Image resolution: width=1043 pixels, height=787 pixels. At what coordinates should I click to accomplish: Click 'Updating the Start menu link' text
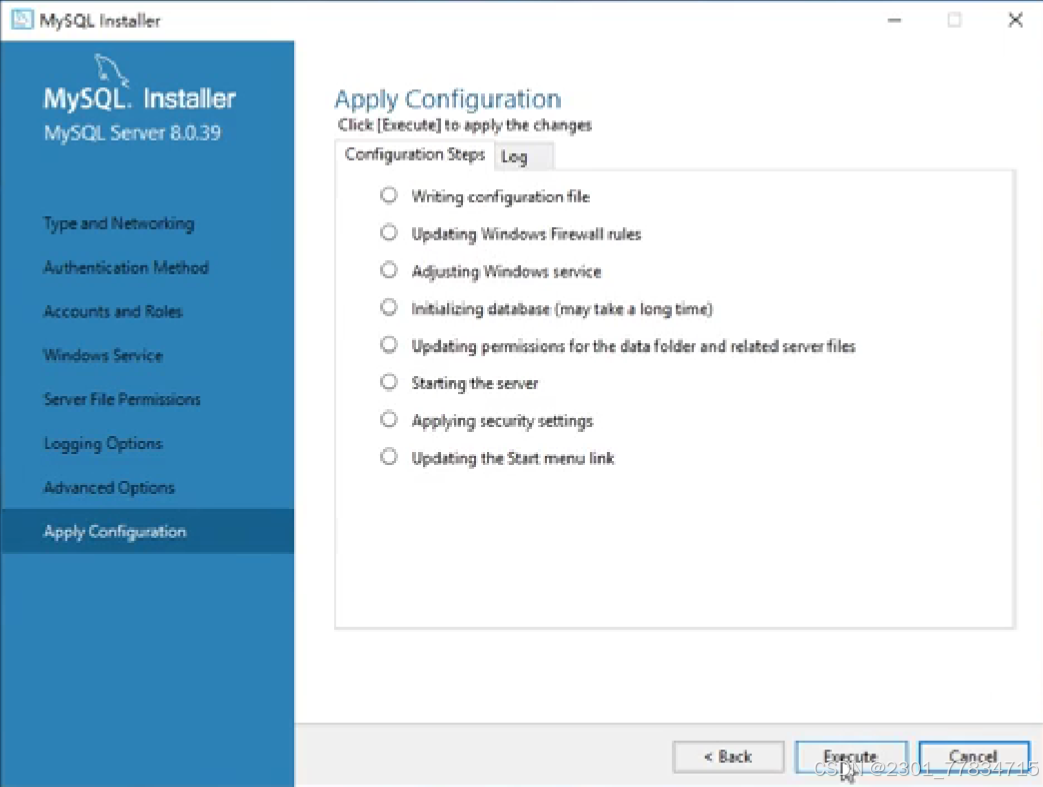[x=513, y=458]
